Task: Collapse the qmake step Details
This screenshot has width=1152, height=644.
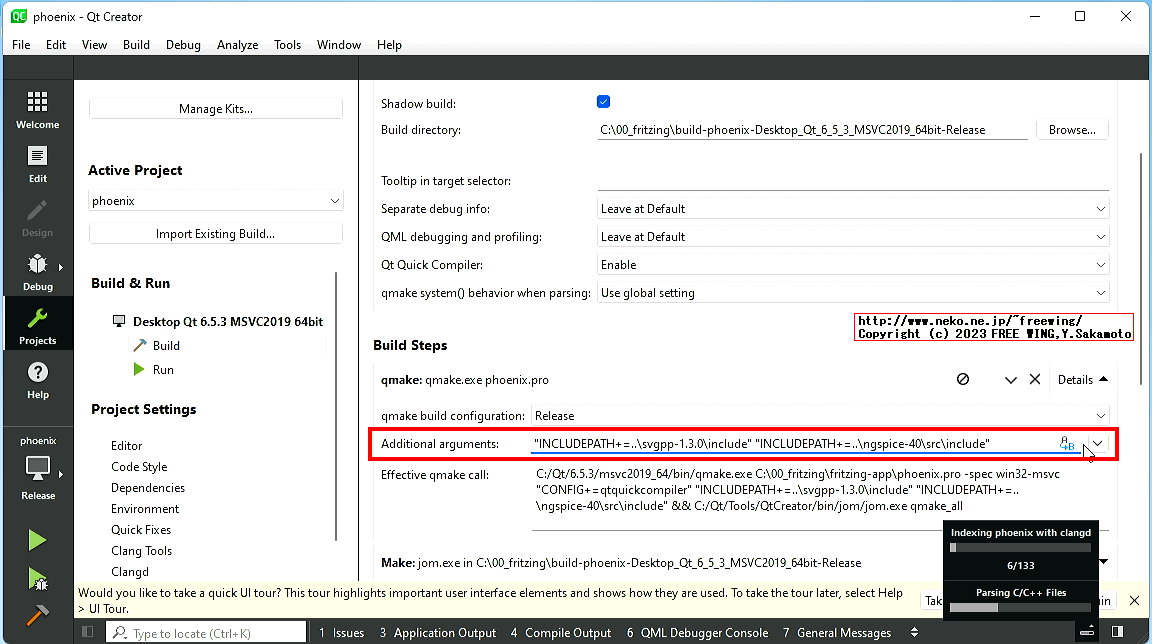Action: coord(1081,379)
